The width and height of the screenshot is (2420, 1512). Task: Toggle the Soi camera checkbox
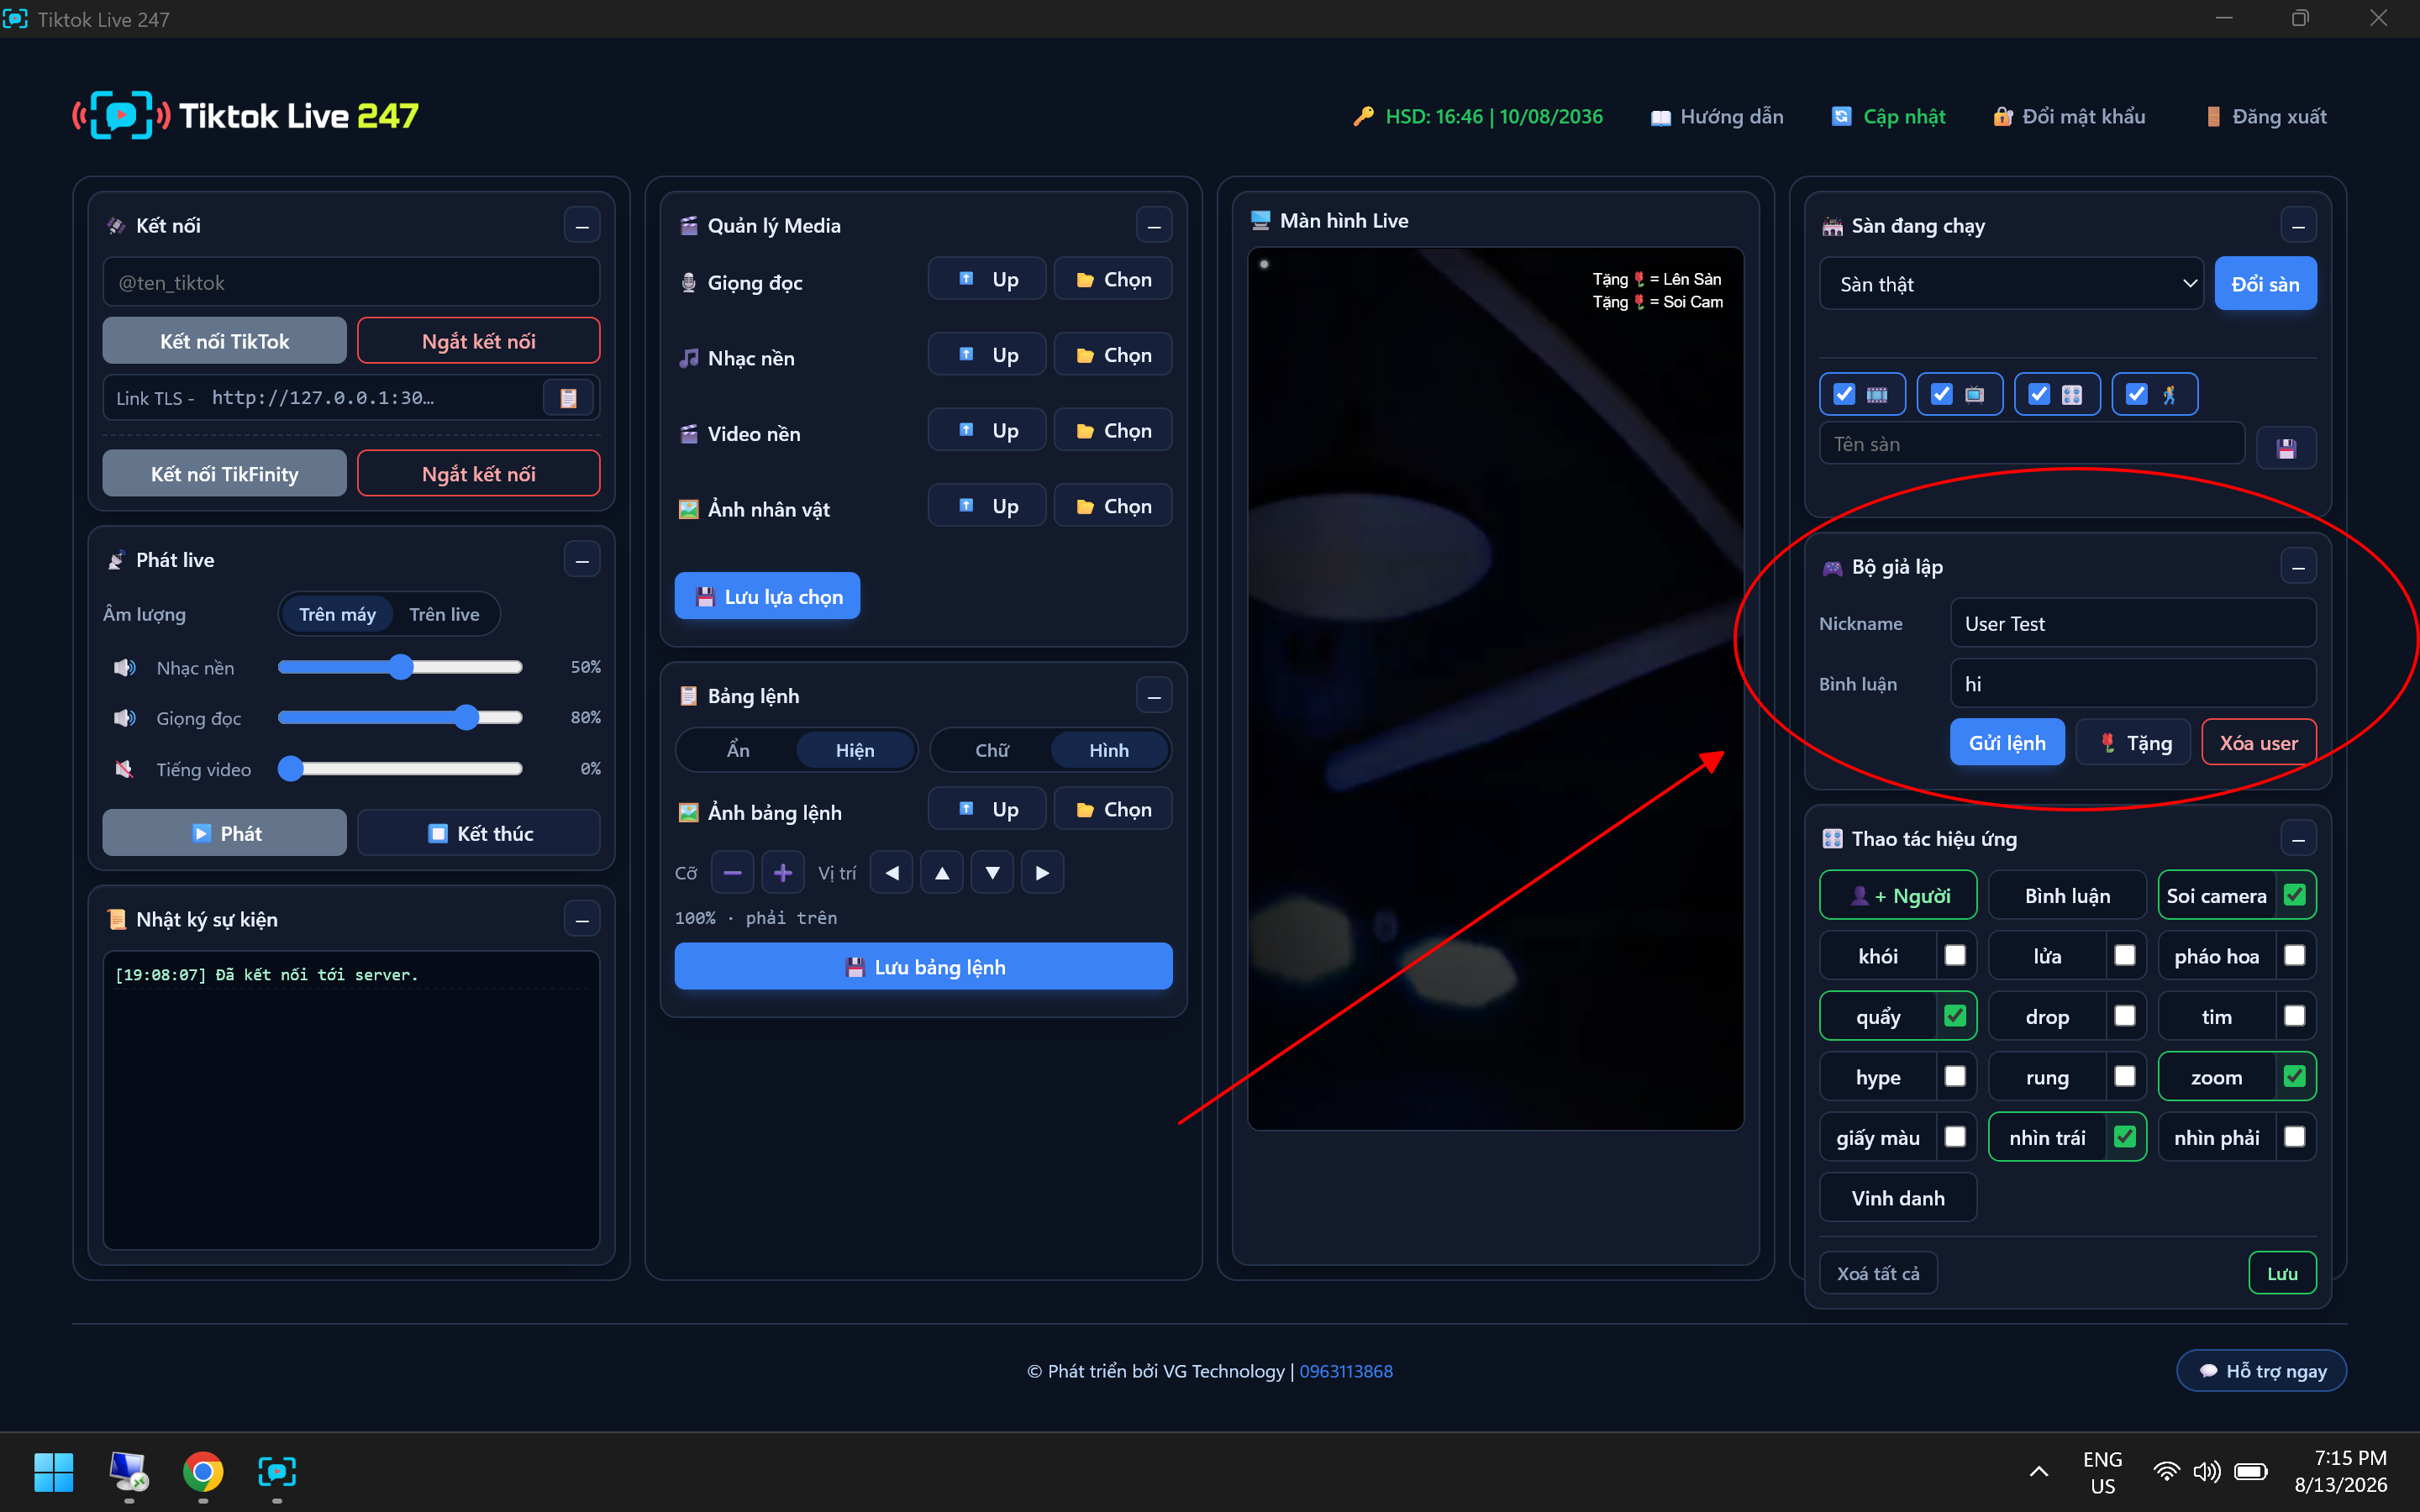[x=2295, y=895]
